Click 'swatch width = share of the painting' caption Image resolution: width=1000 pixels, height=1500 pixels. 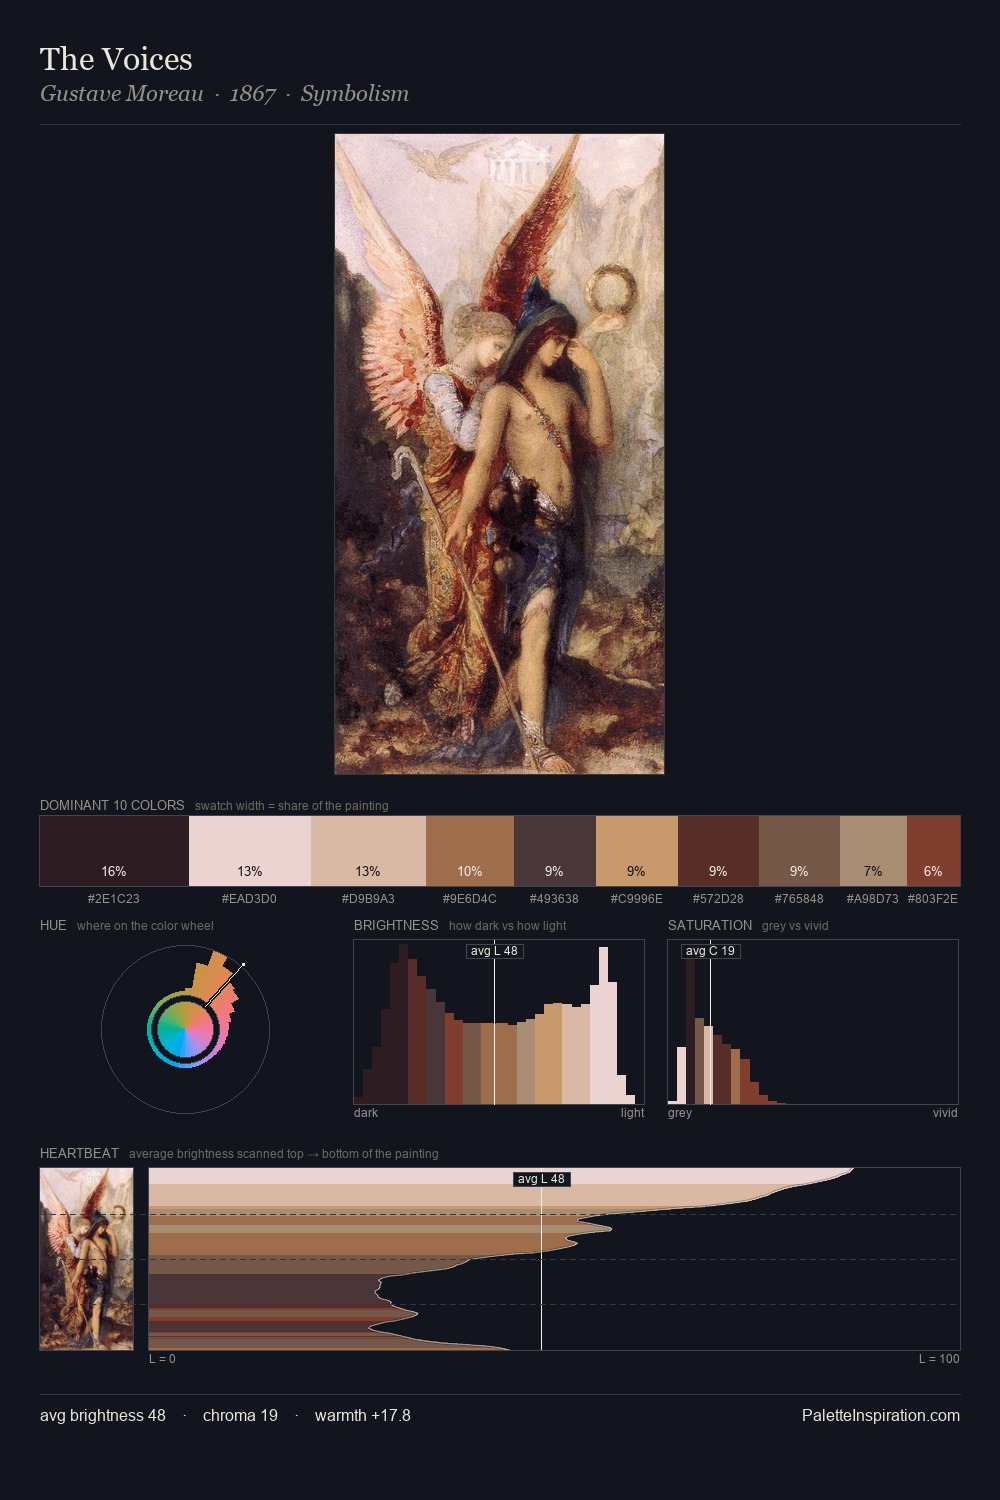click(292, 805)
